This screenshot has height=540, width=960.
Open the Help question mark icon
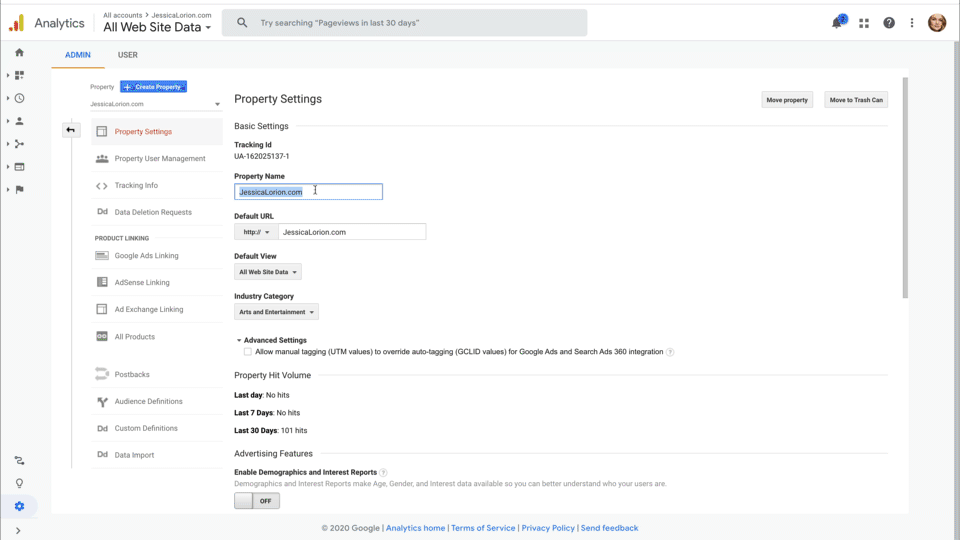pos(889,23)
